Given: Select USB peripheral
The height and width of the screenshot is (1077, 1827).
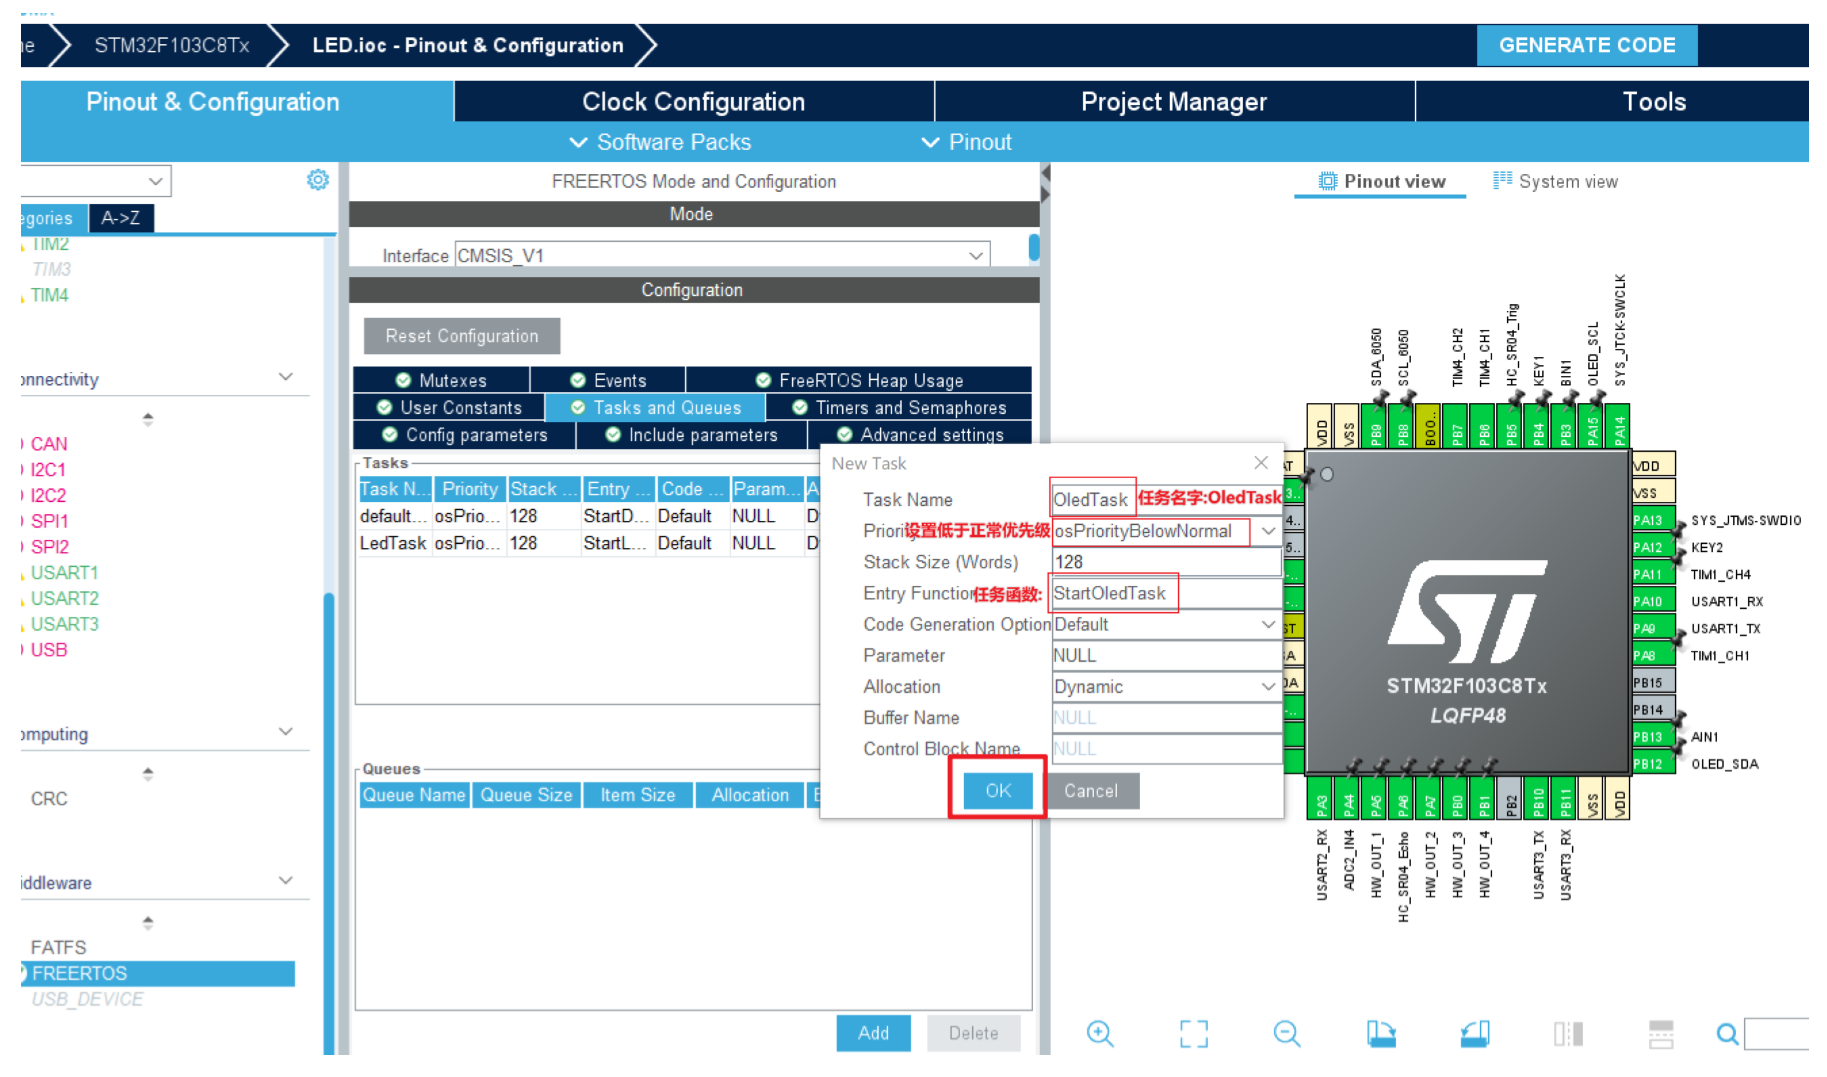Looking at the screenshot, I should pos(48,650).
